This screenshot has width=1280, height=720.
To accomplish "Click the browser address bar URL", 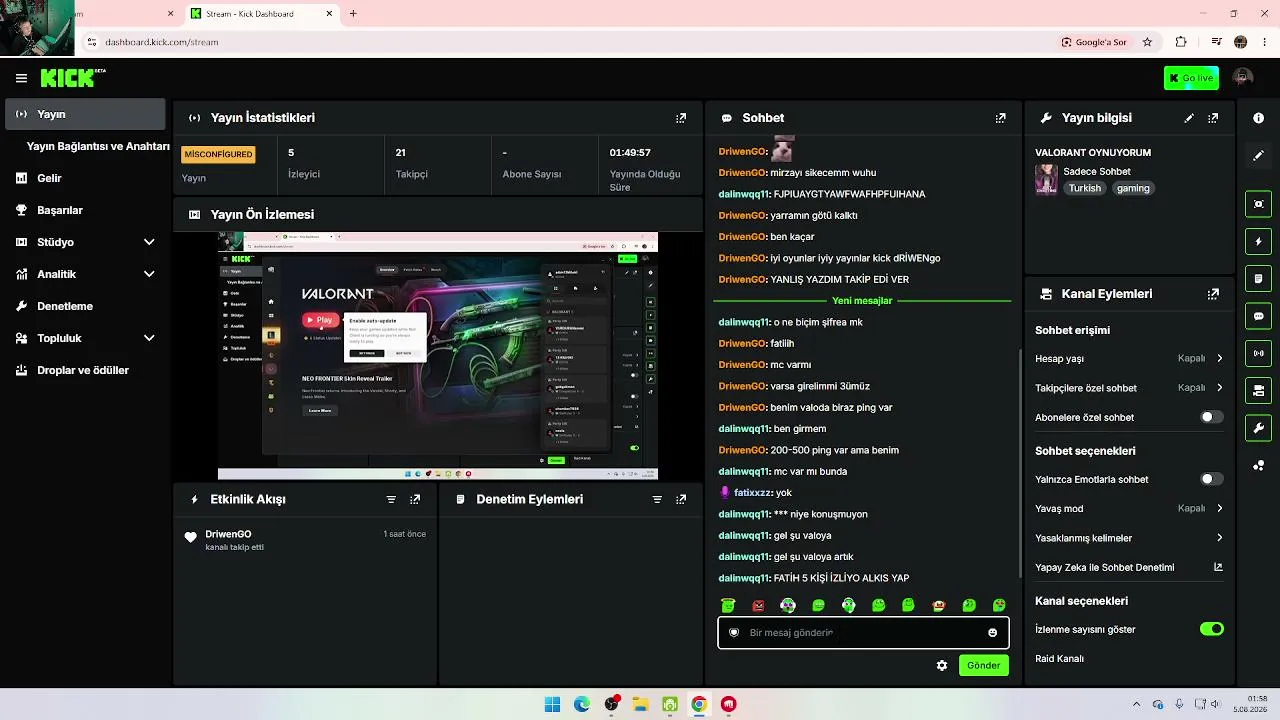I will [162, 42].
